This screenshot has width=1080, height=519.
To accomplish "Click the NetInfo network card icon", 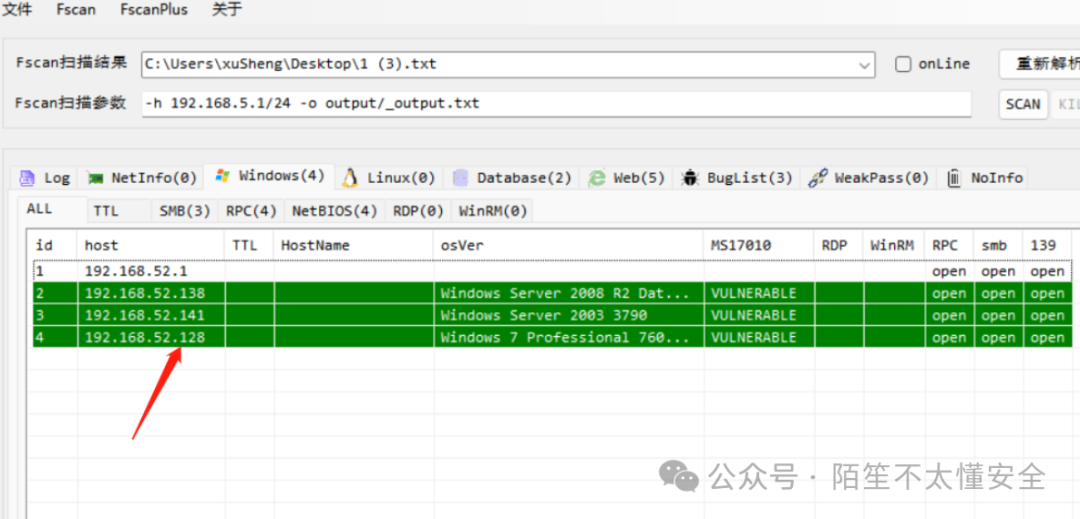I will 94,178.
